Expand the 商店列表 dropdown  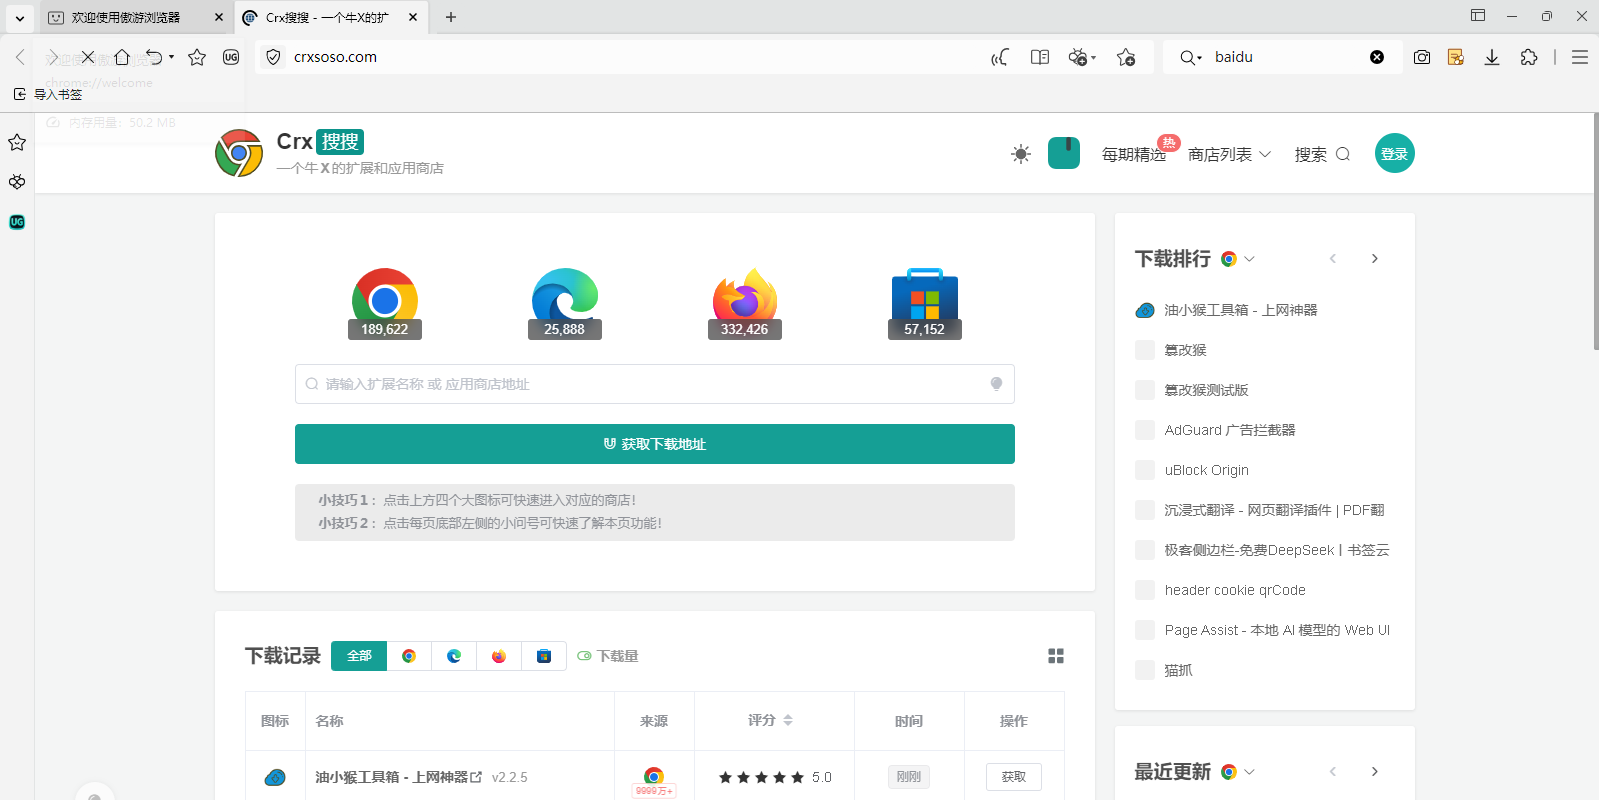1229,154
